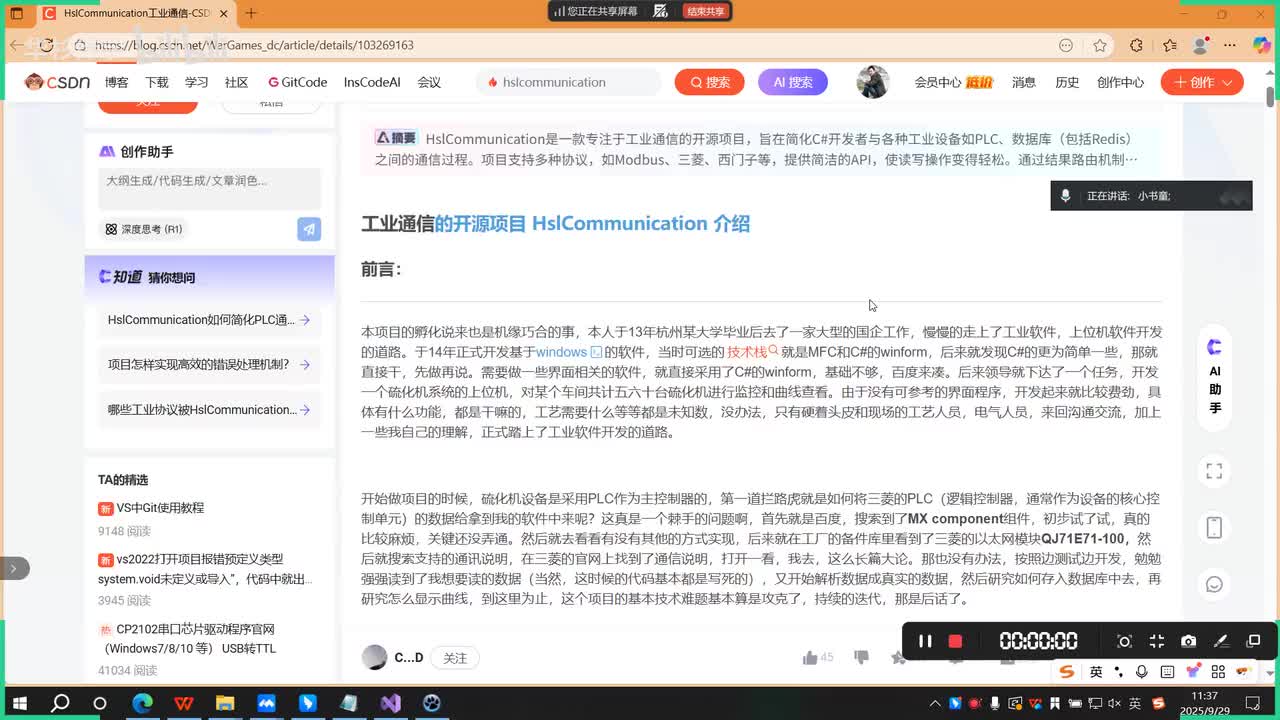Pause the screen recording
The width and height of the screenshot is (1280, 720).
925,641
